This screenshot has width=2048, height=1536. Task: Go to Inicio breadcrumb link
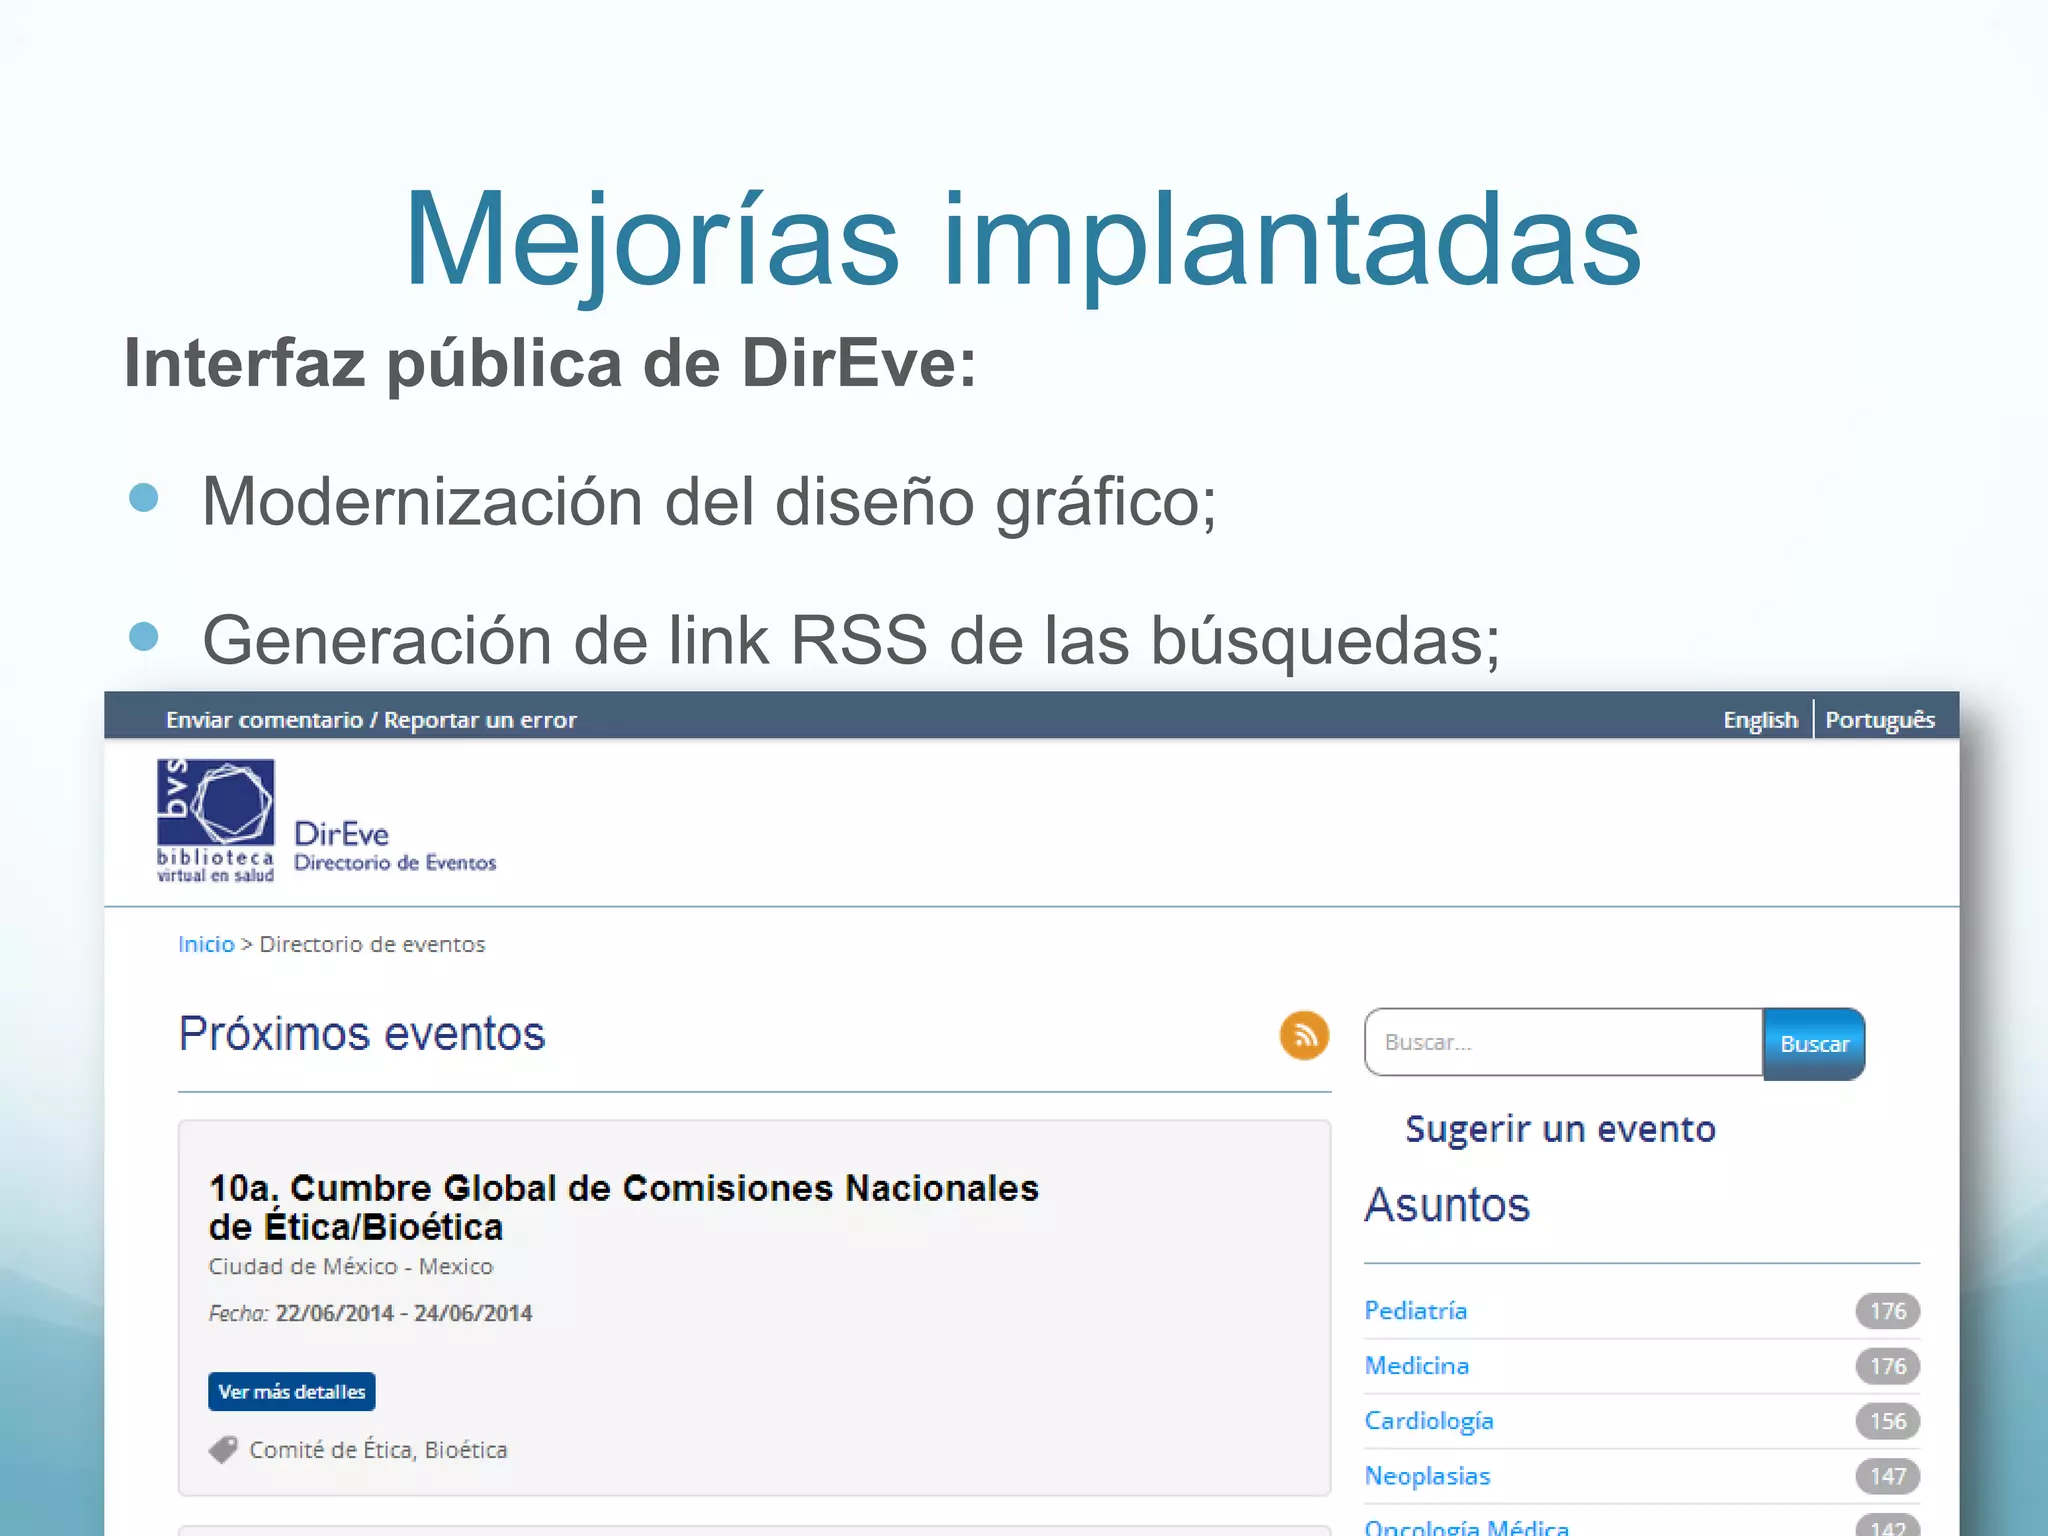pyautogui.click(x=206, y=944)
